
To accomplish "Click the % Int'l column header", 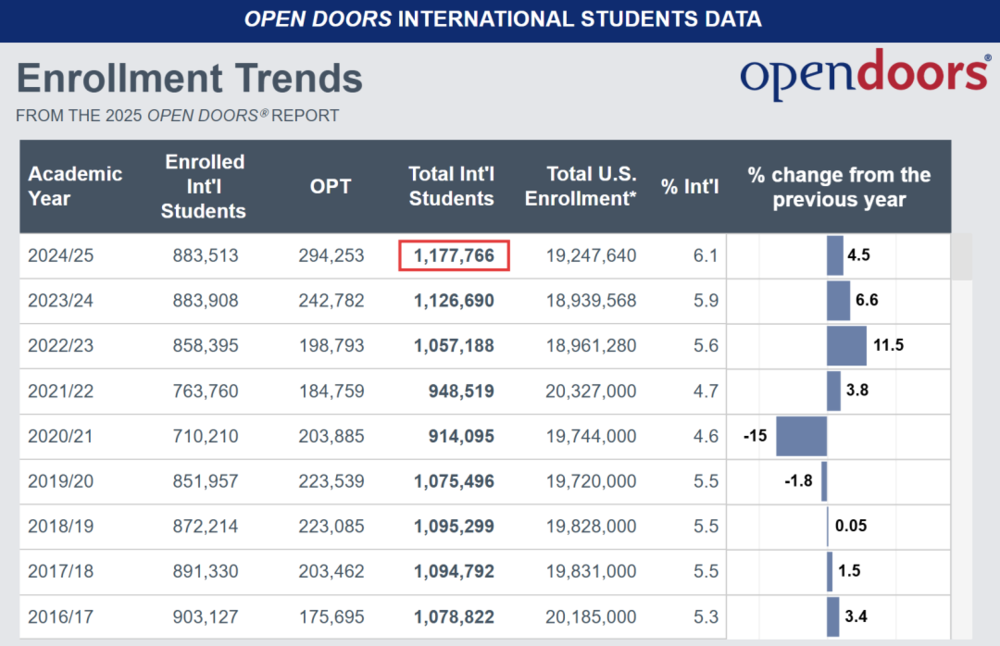I will (690, 186).
